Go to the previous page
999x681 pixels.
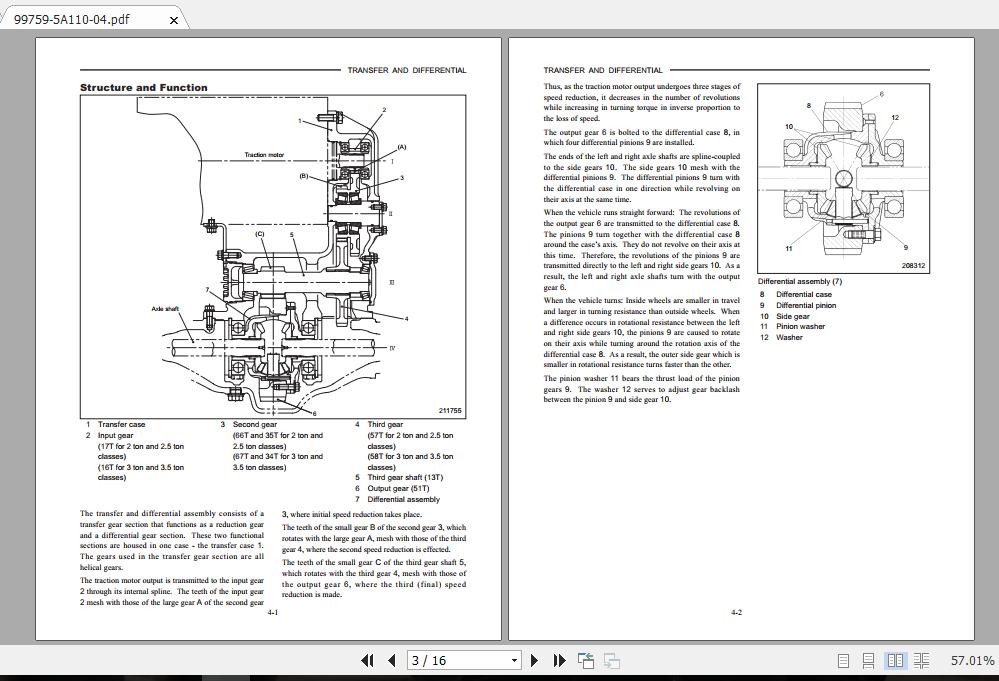coord(391,661)
